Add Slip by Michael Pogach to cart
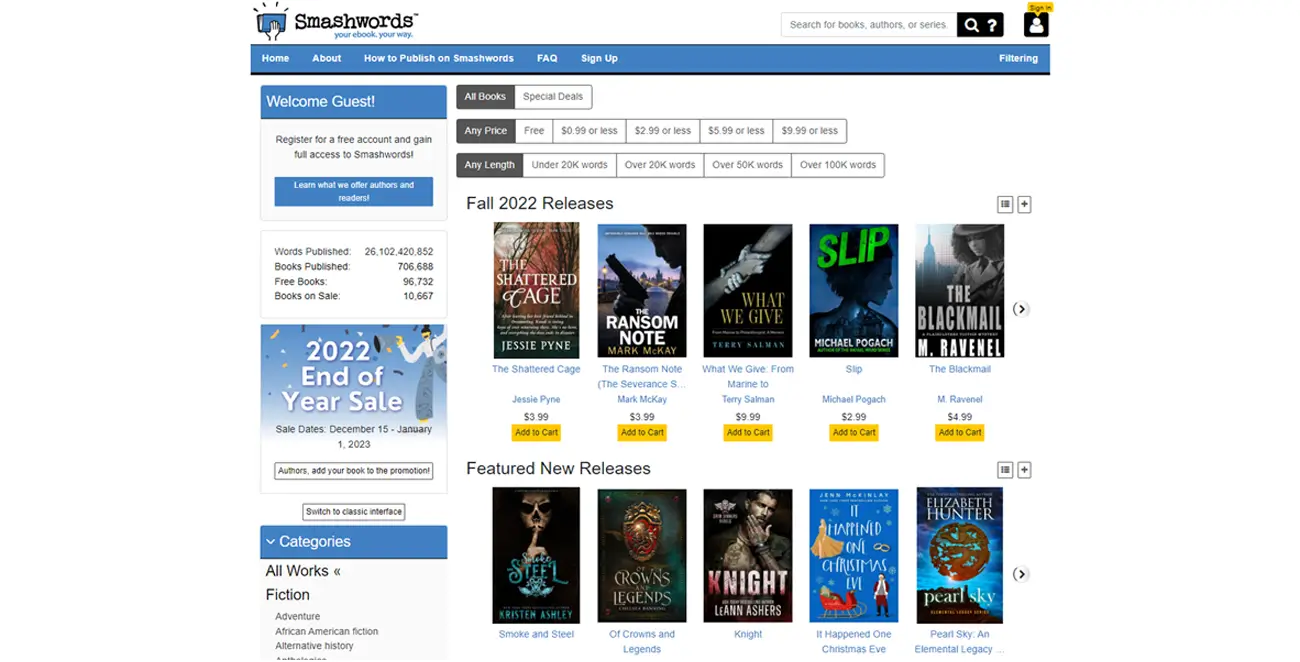 853,432
